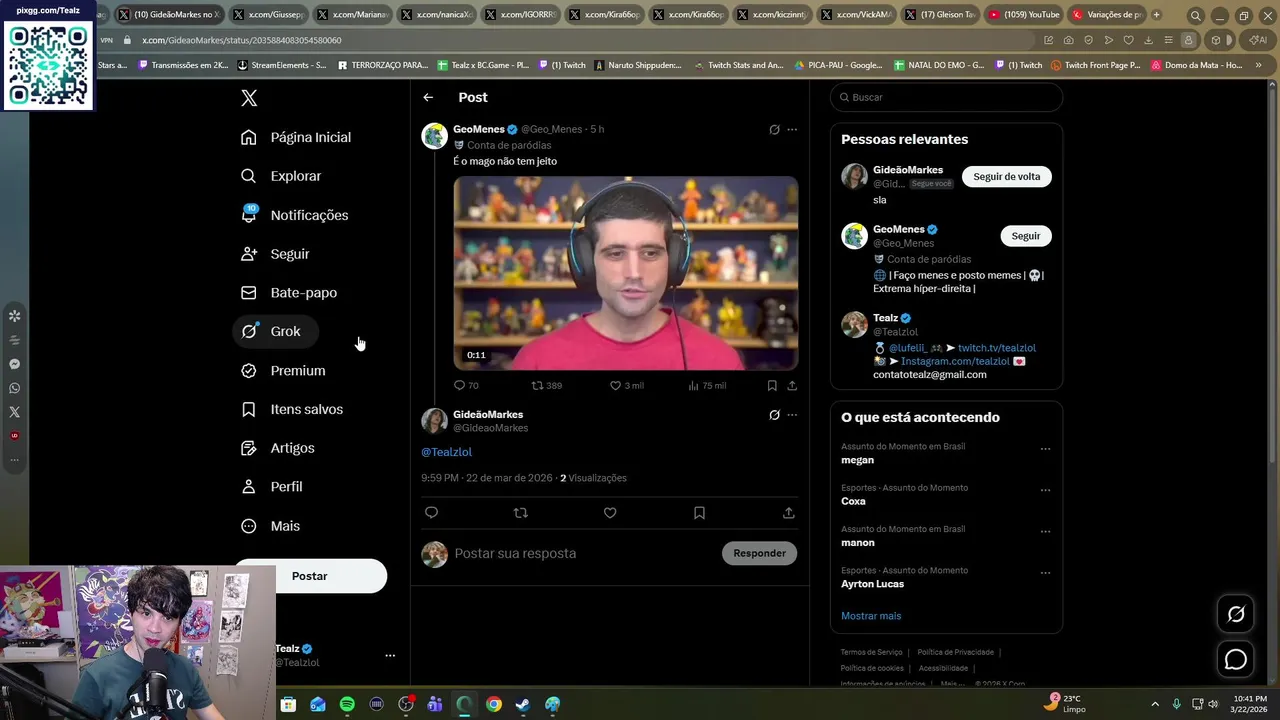Image resolution: width=1280 pixels, height=720 pixels.
Task: Open options for manon trend
Action: click(x=1045, y=532)
